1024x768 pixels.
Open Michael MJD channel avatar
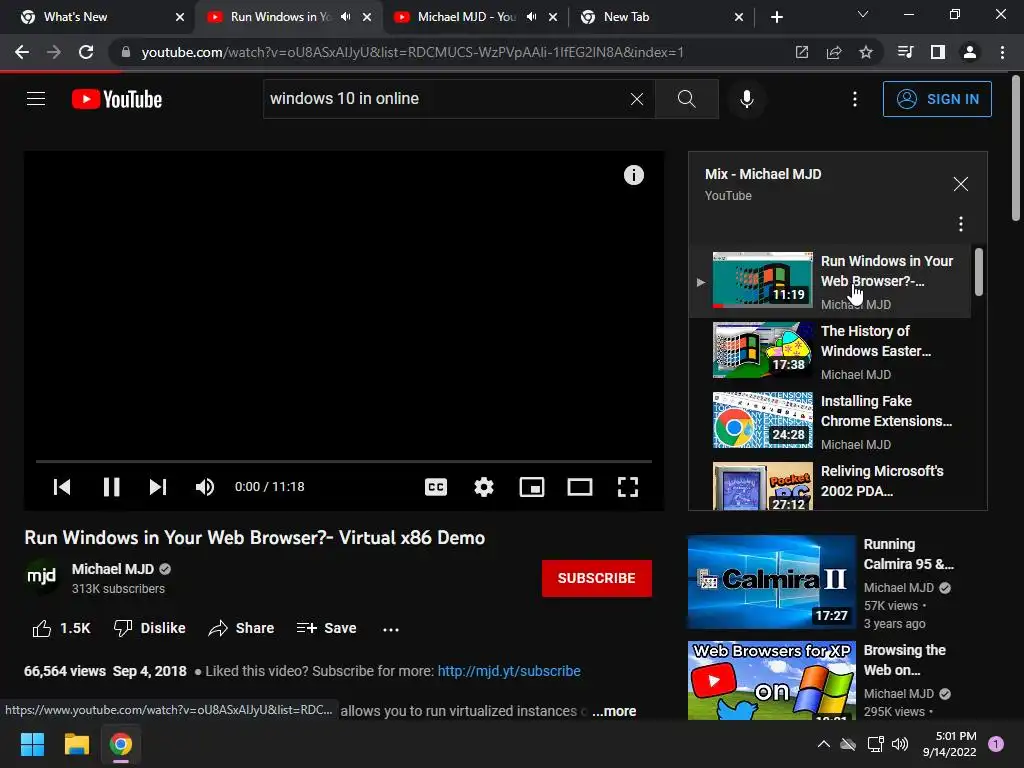(41, 577)
